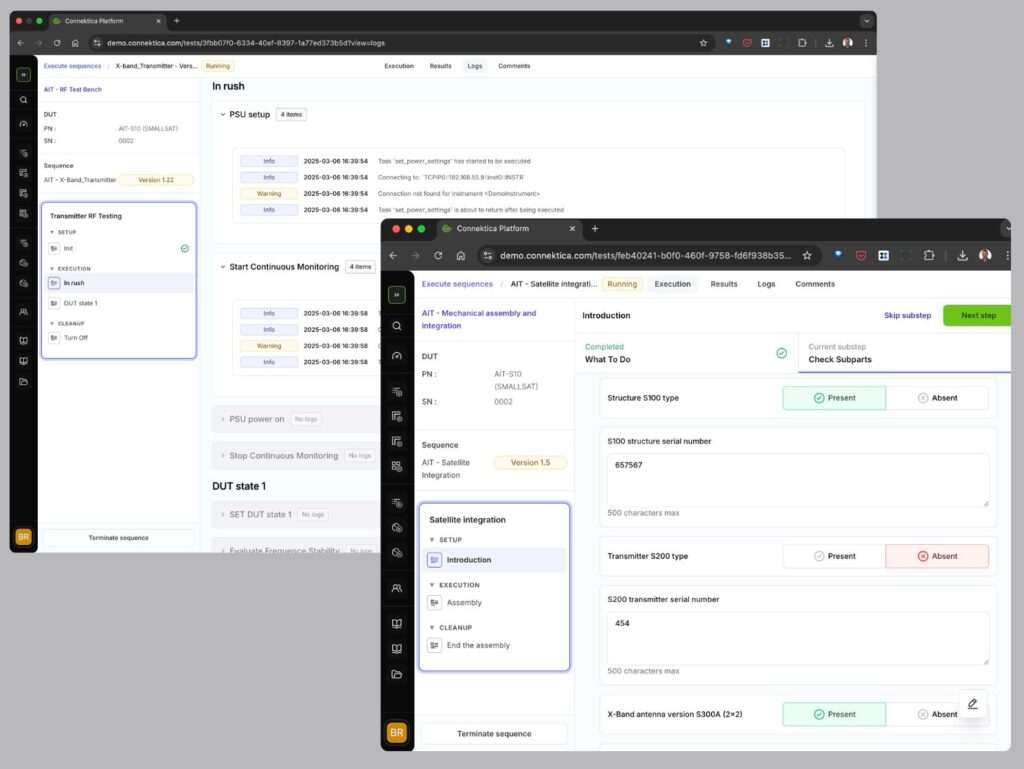The width and height of the screenshot is (1024, 769).
Task: Collapse Start Continuous Monitoring log group
Action: pyautogui.click(x=223, y=267)
